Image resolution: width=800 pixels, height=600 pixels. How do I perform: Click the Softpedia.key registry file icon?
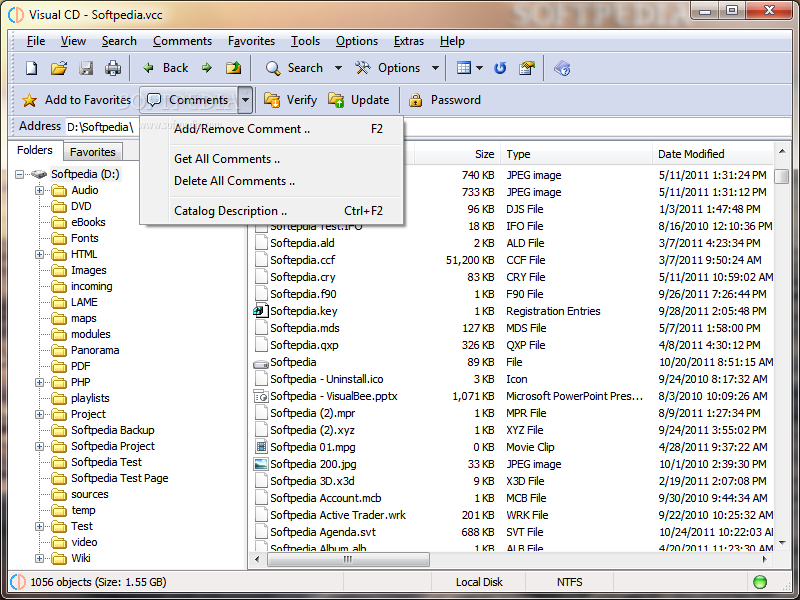(x=261, y=311)
